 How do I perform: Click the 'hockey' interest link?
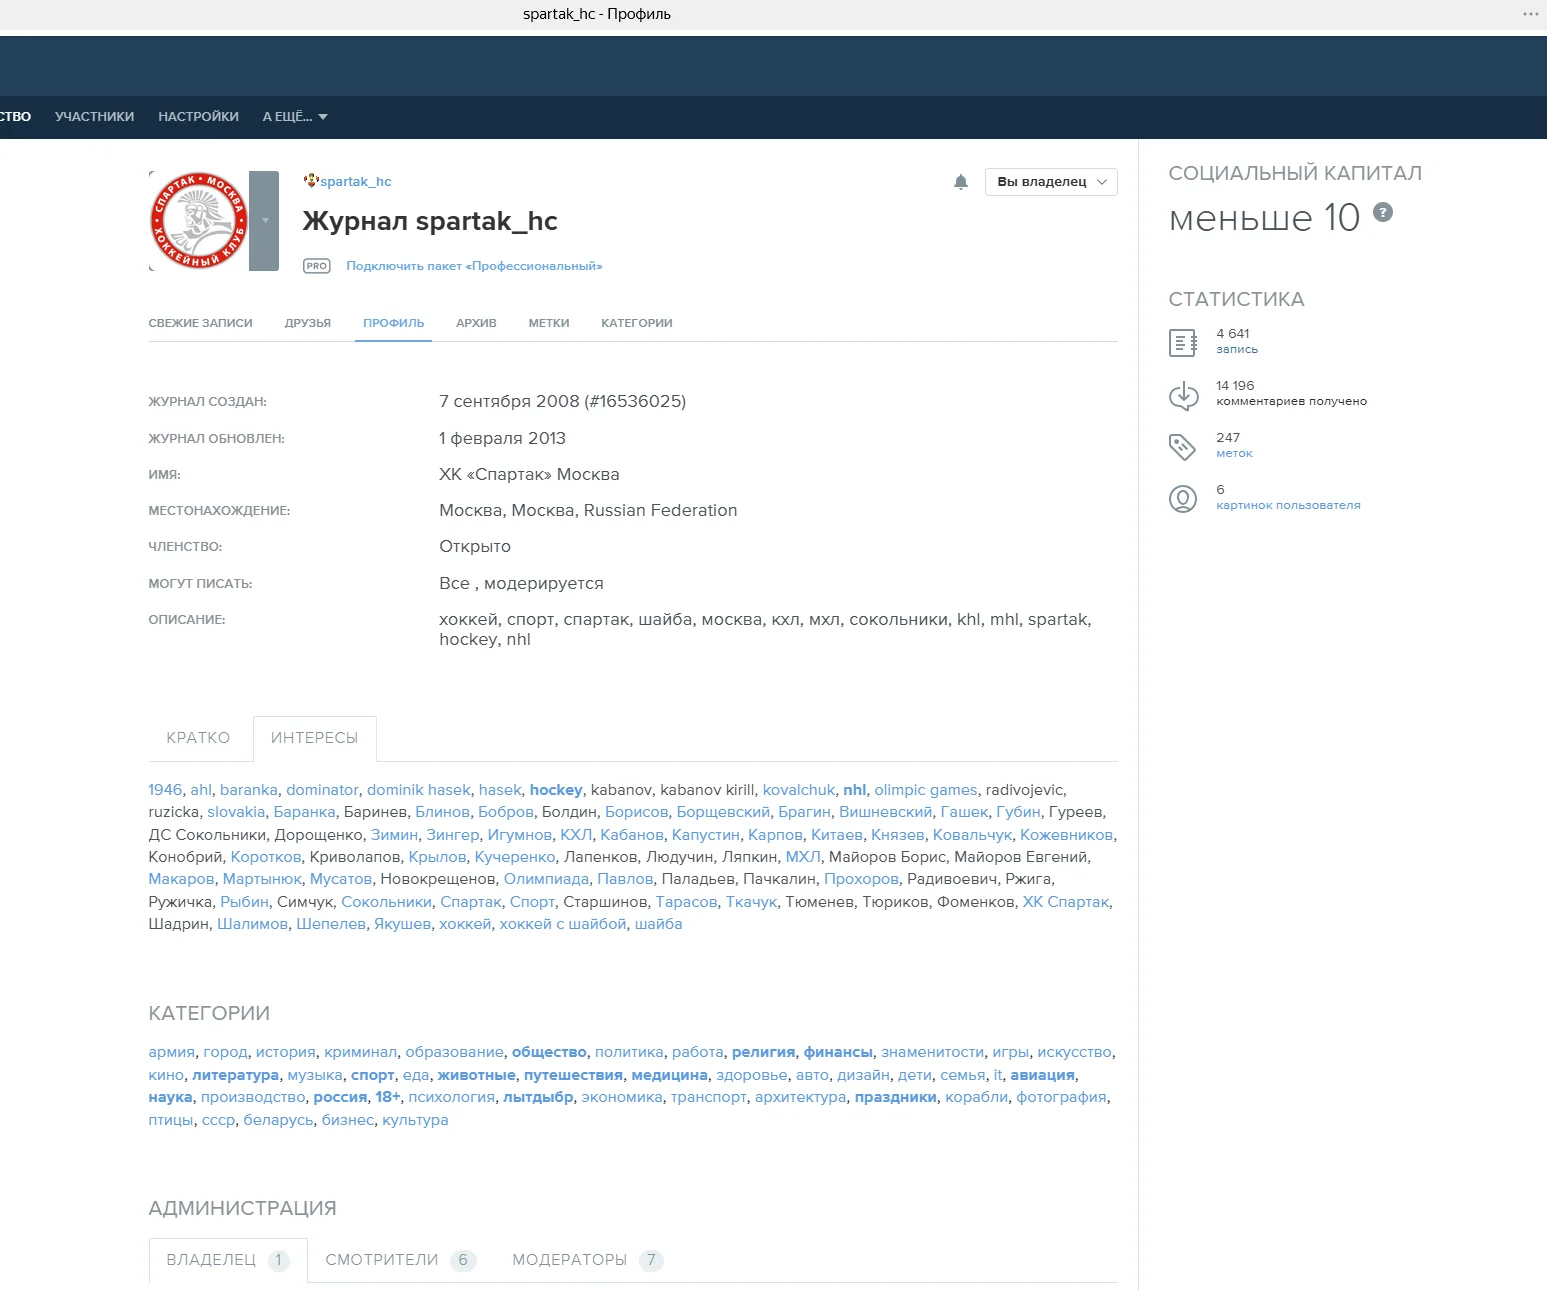(x=556, y=790)
